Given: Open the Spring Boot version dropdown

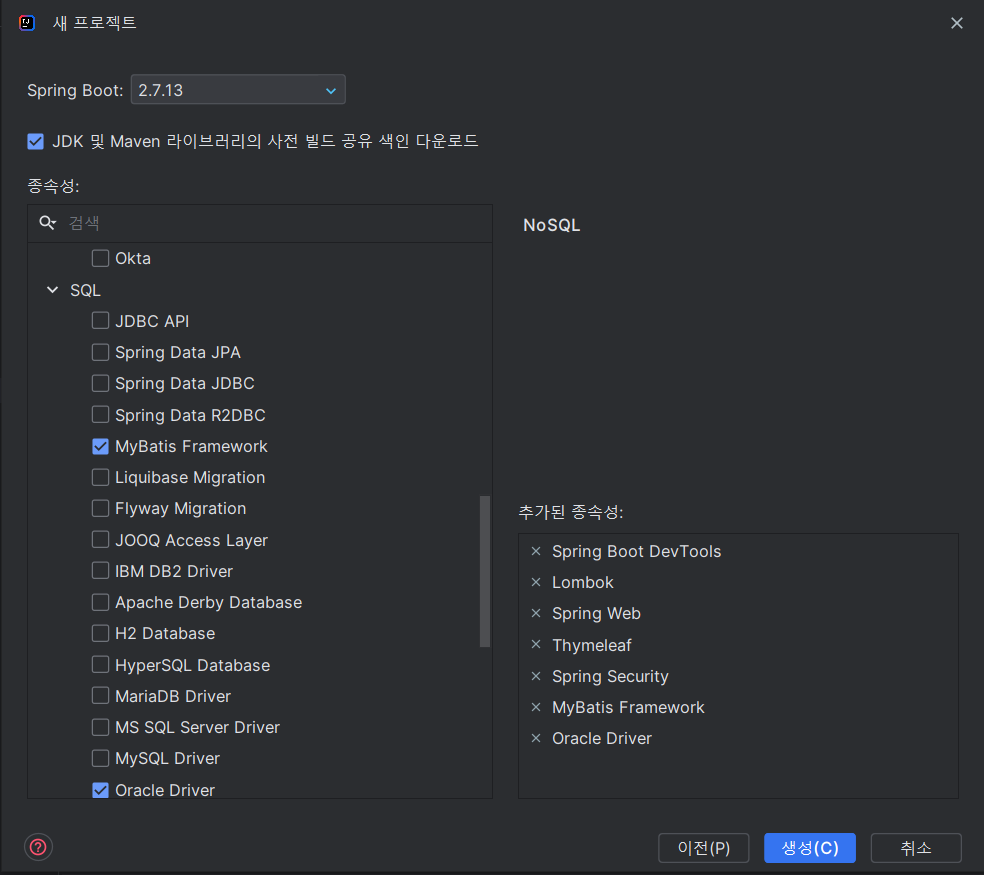Looking at the screenshot, I should coord(238,90).
